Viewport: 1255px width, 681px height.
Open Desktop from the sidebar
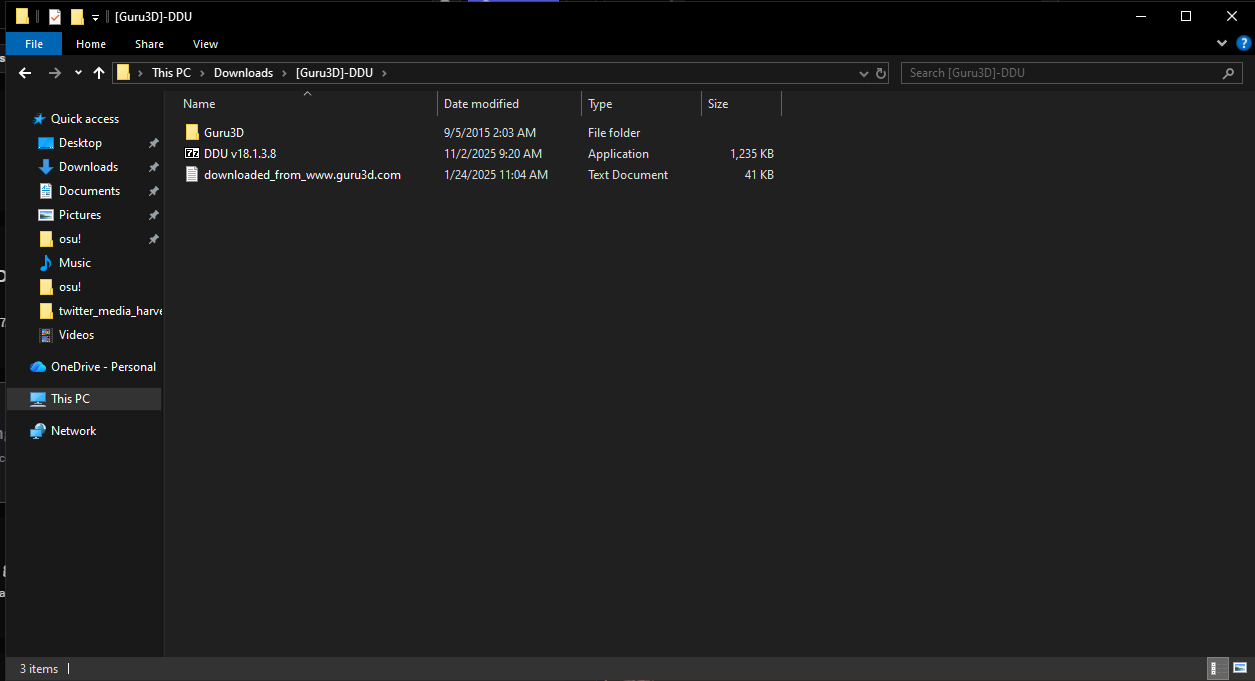pyautogui.click(x=80, y=143)
